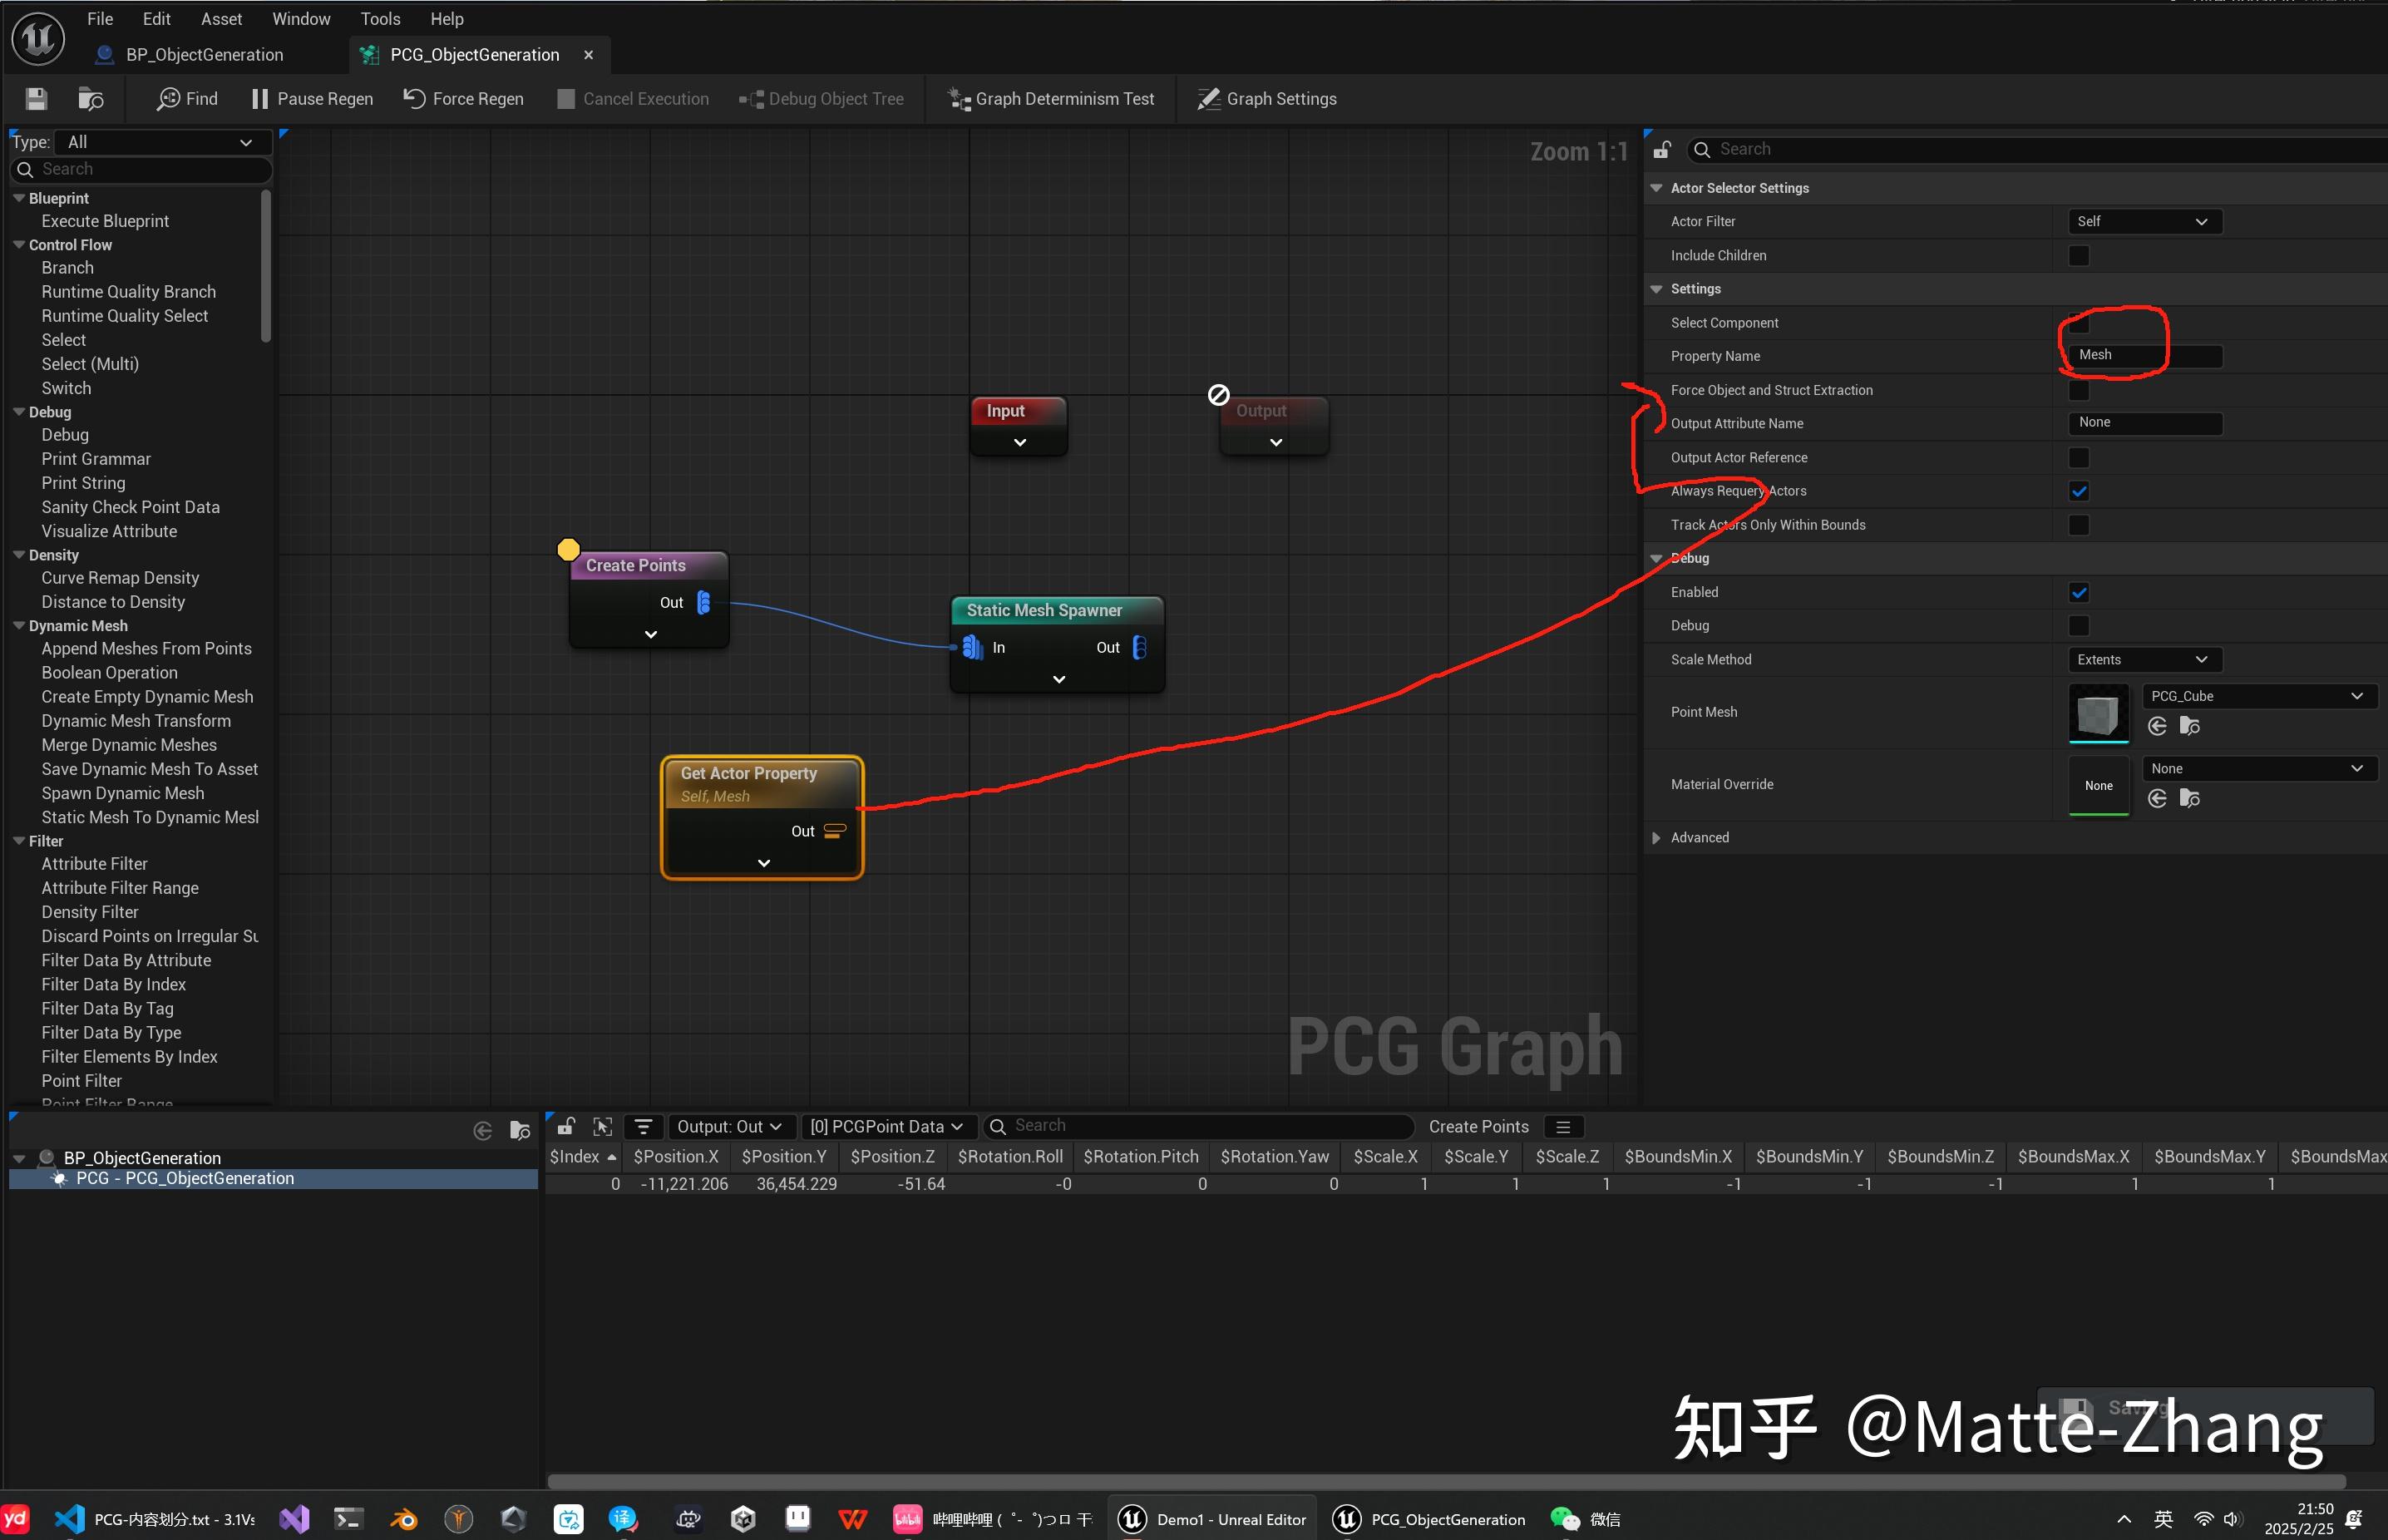This screenshot has height=1540, width=2388.
Task: Click the lock icon above the details search box
Action: [1662, 149]
